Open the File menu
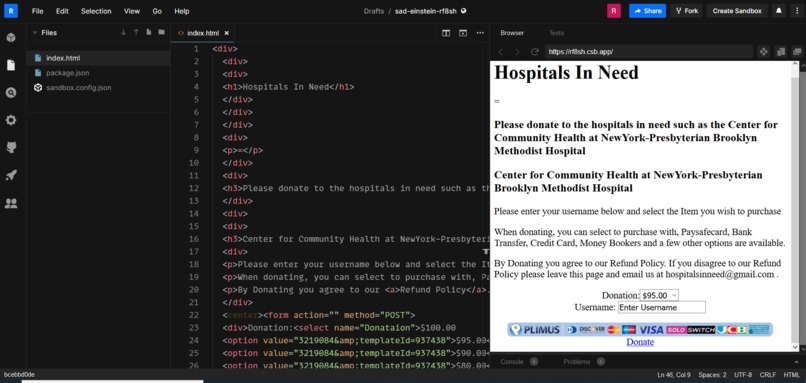Screen dimensions: 806x383 coord(38,11)
